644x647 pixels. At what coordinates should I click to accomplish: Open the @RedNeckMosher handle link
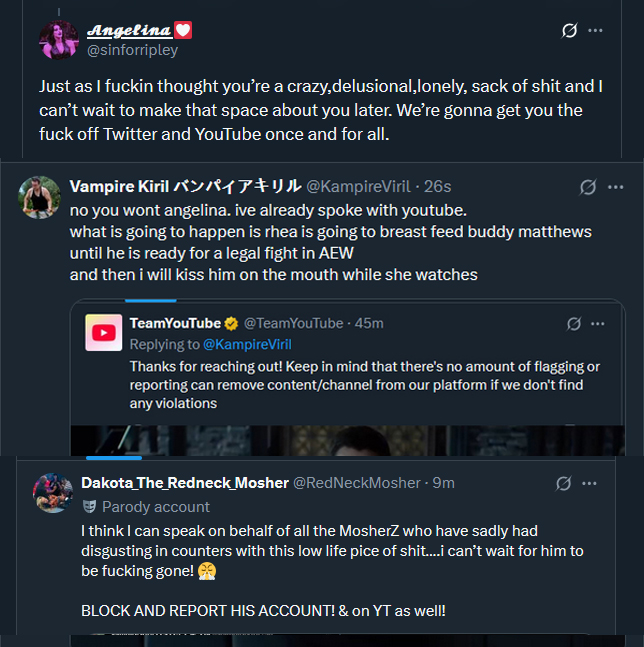pyautogui.click(x=356, y=483)
